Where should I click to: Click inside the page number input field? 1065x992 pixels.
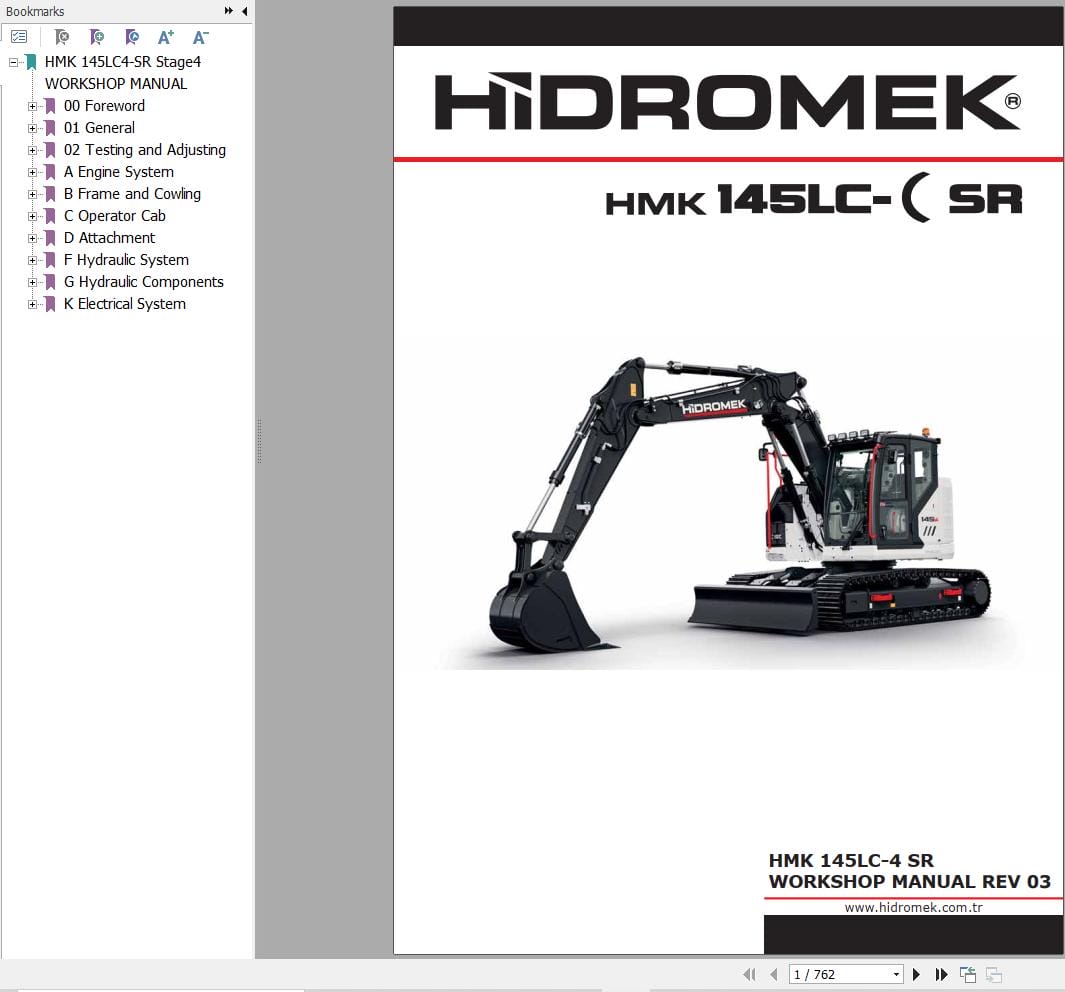click(x=830, y=973)
